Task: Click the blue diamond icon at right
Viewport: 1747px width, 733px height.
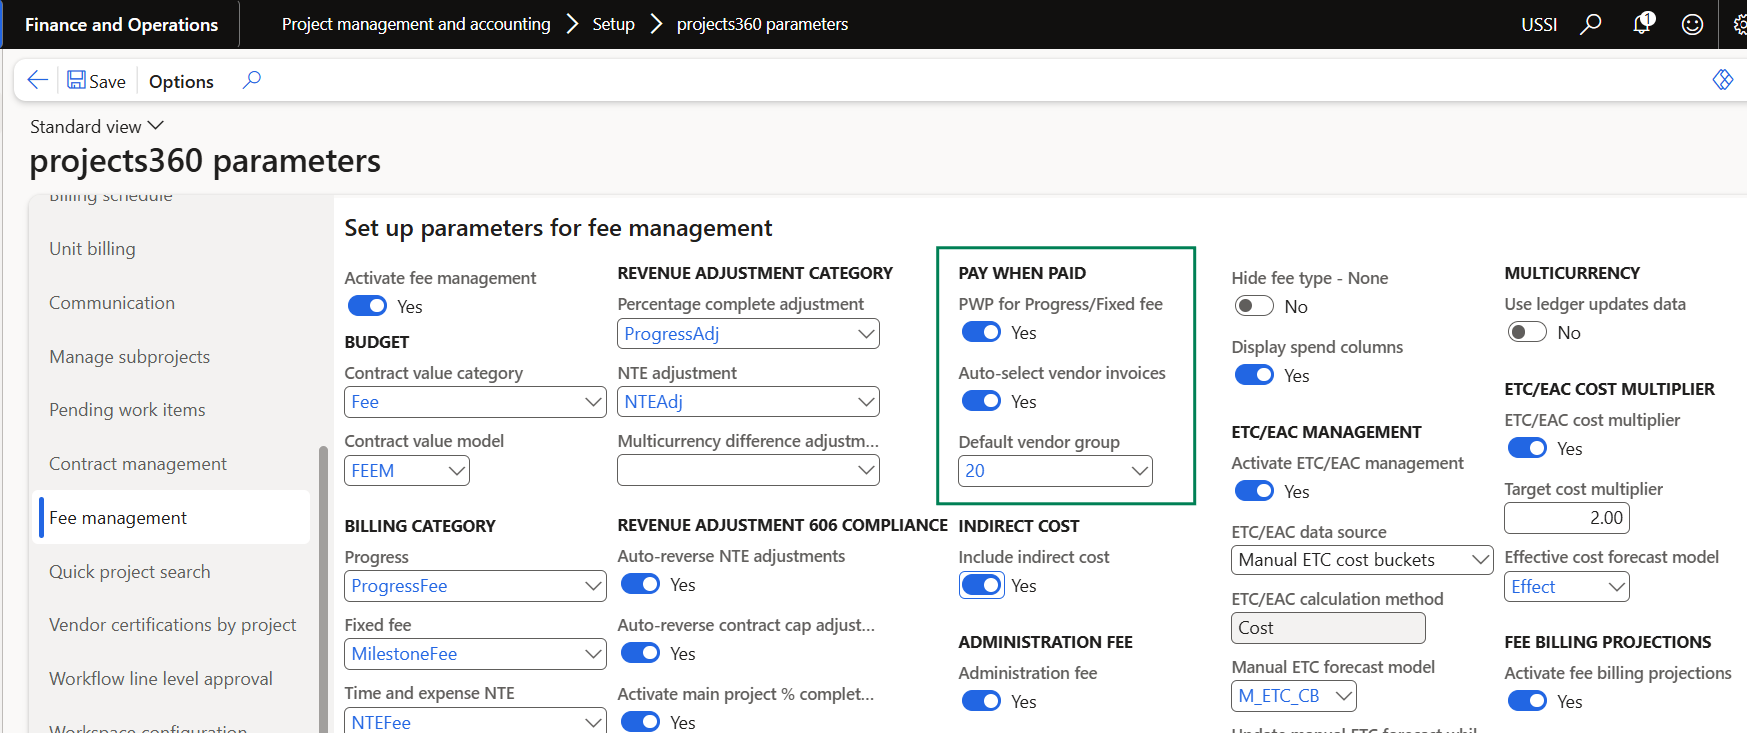Action: click(1722, 80)
